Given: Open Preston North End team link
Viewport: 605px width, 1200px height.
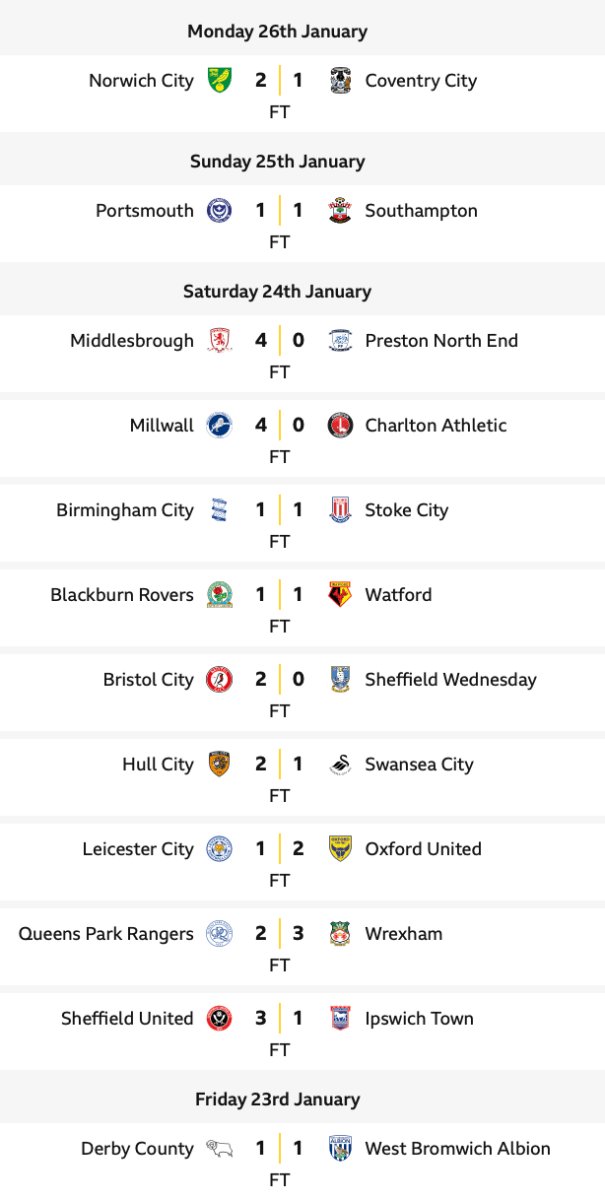Looking at the screenshot, I should pyautogui.click(x=441, y=341).
